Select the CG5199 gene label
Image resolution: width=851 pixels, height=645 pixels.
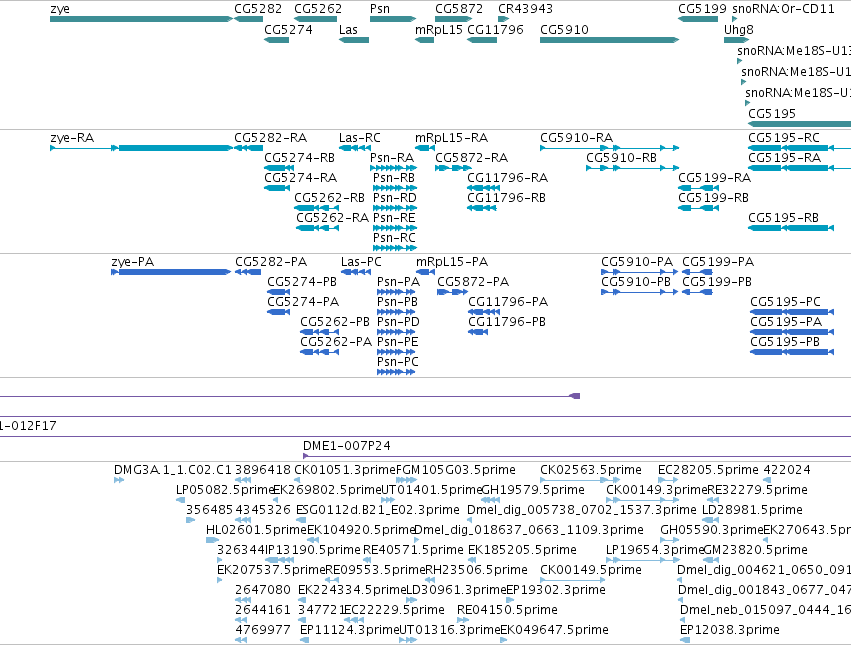(x=702, y=9)
